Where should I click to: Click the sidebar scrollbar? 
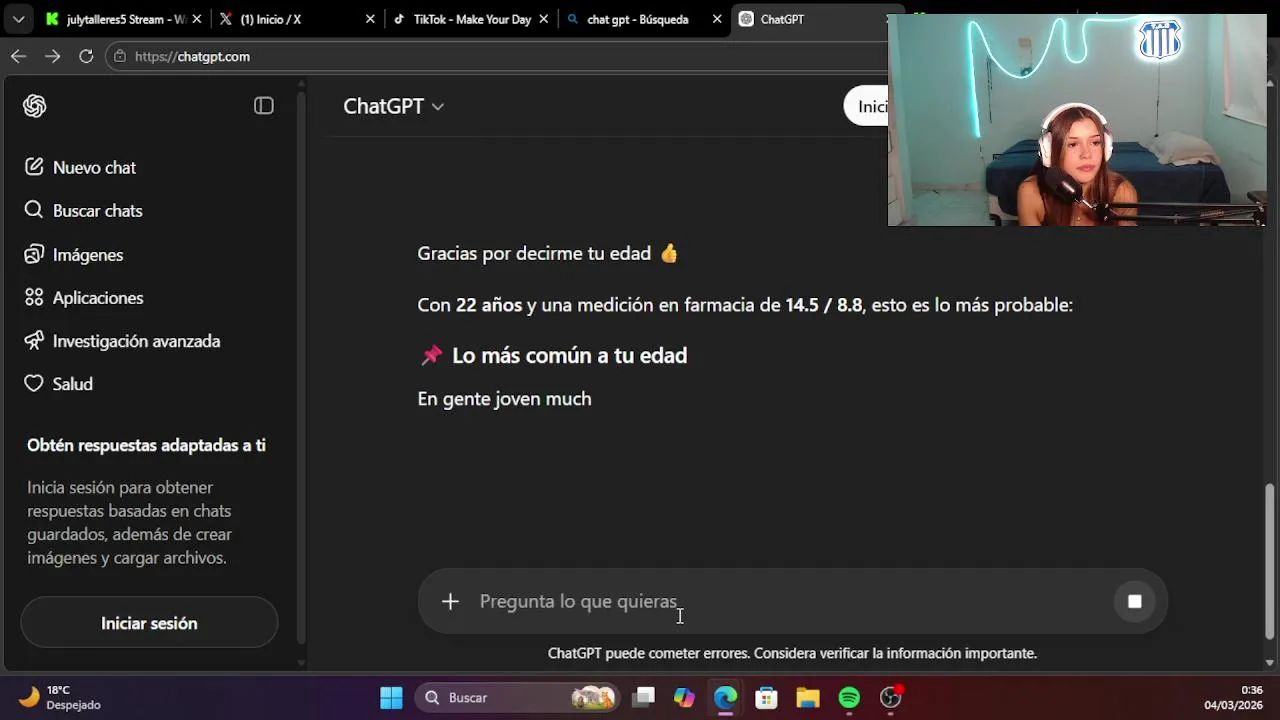click(x=301, y=370)
